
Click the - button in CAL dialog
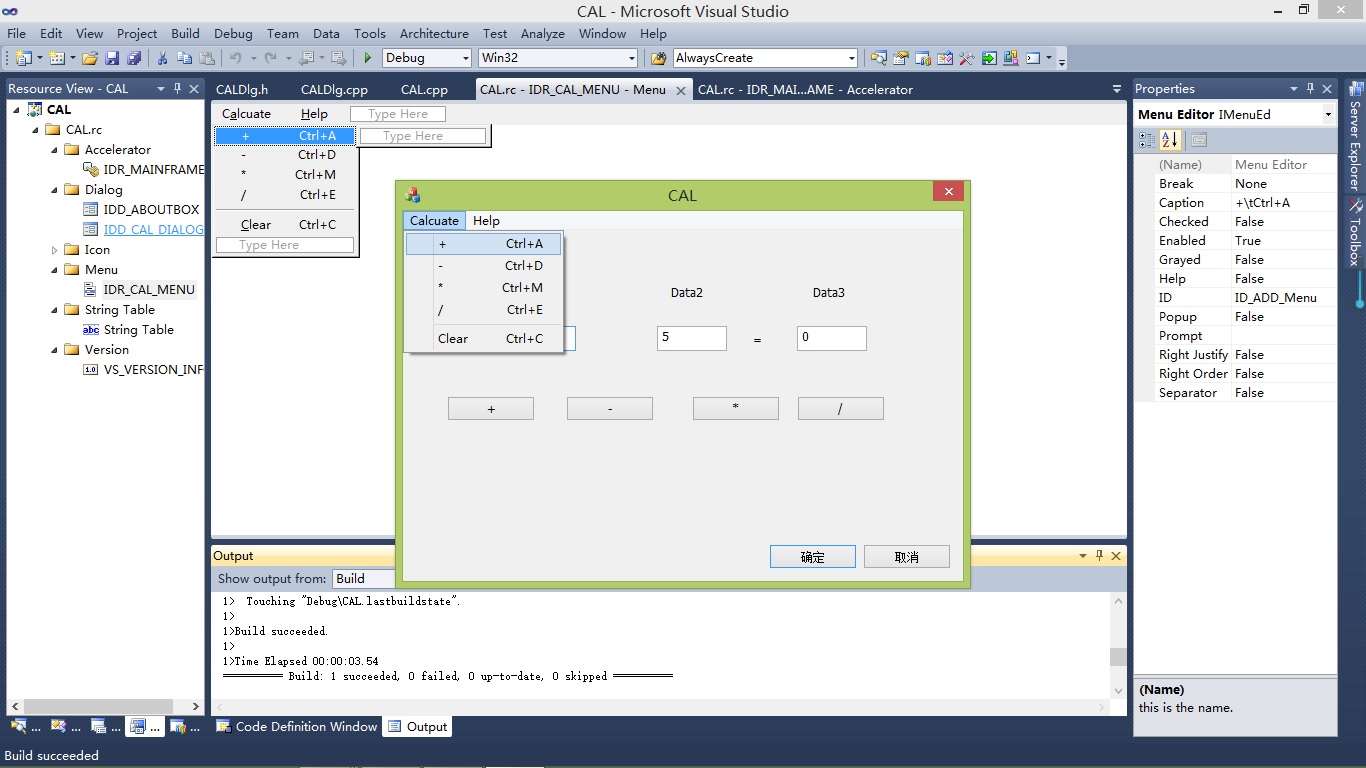pyautogui.click(x=610, y=408)
